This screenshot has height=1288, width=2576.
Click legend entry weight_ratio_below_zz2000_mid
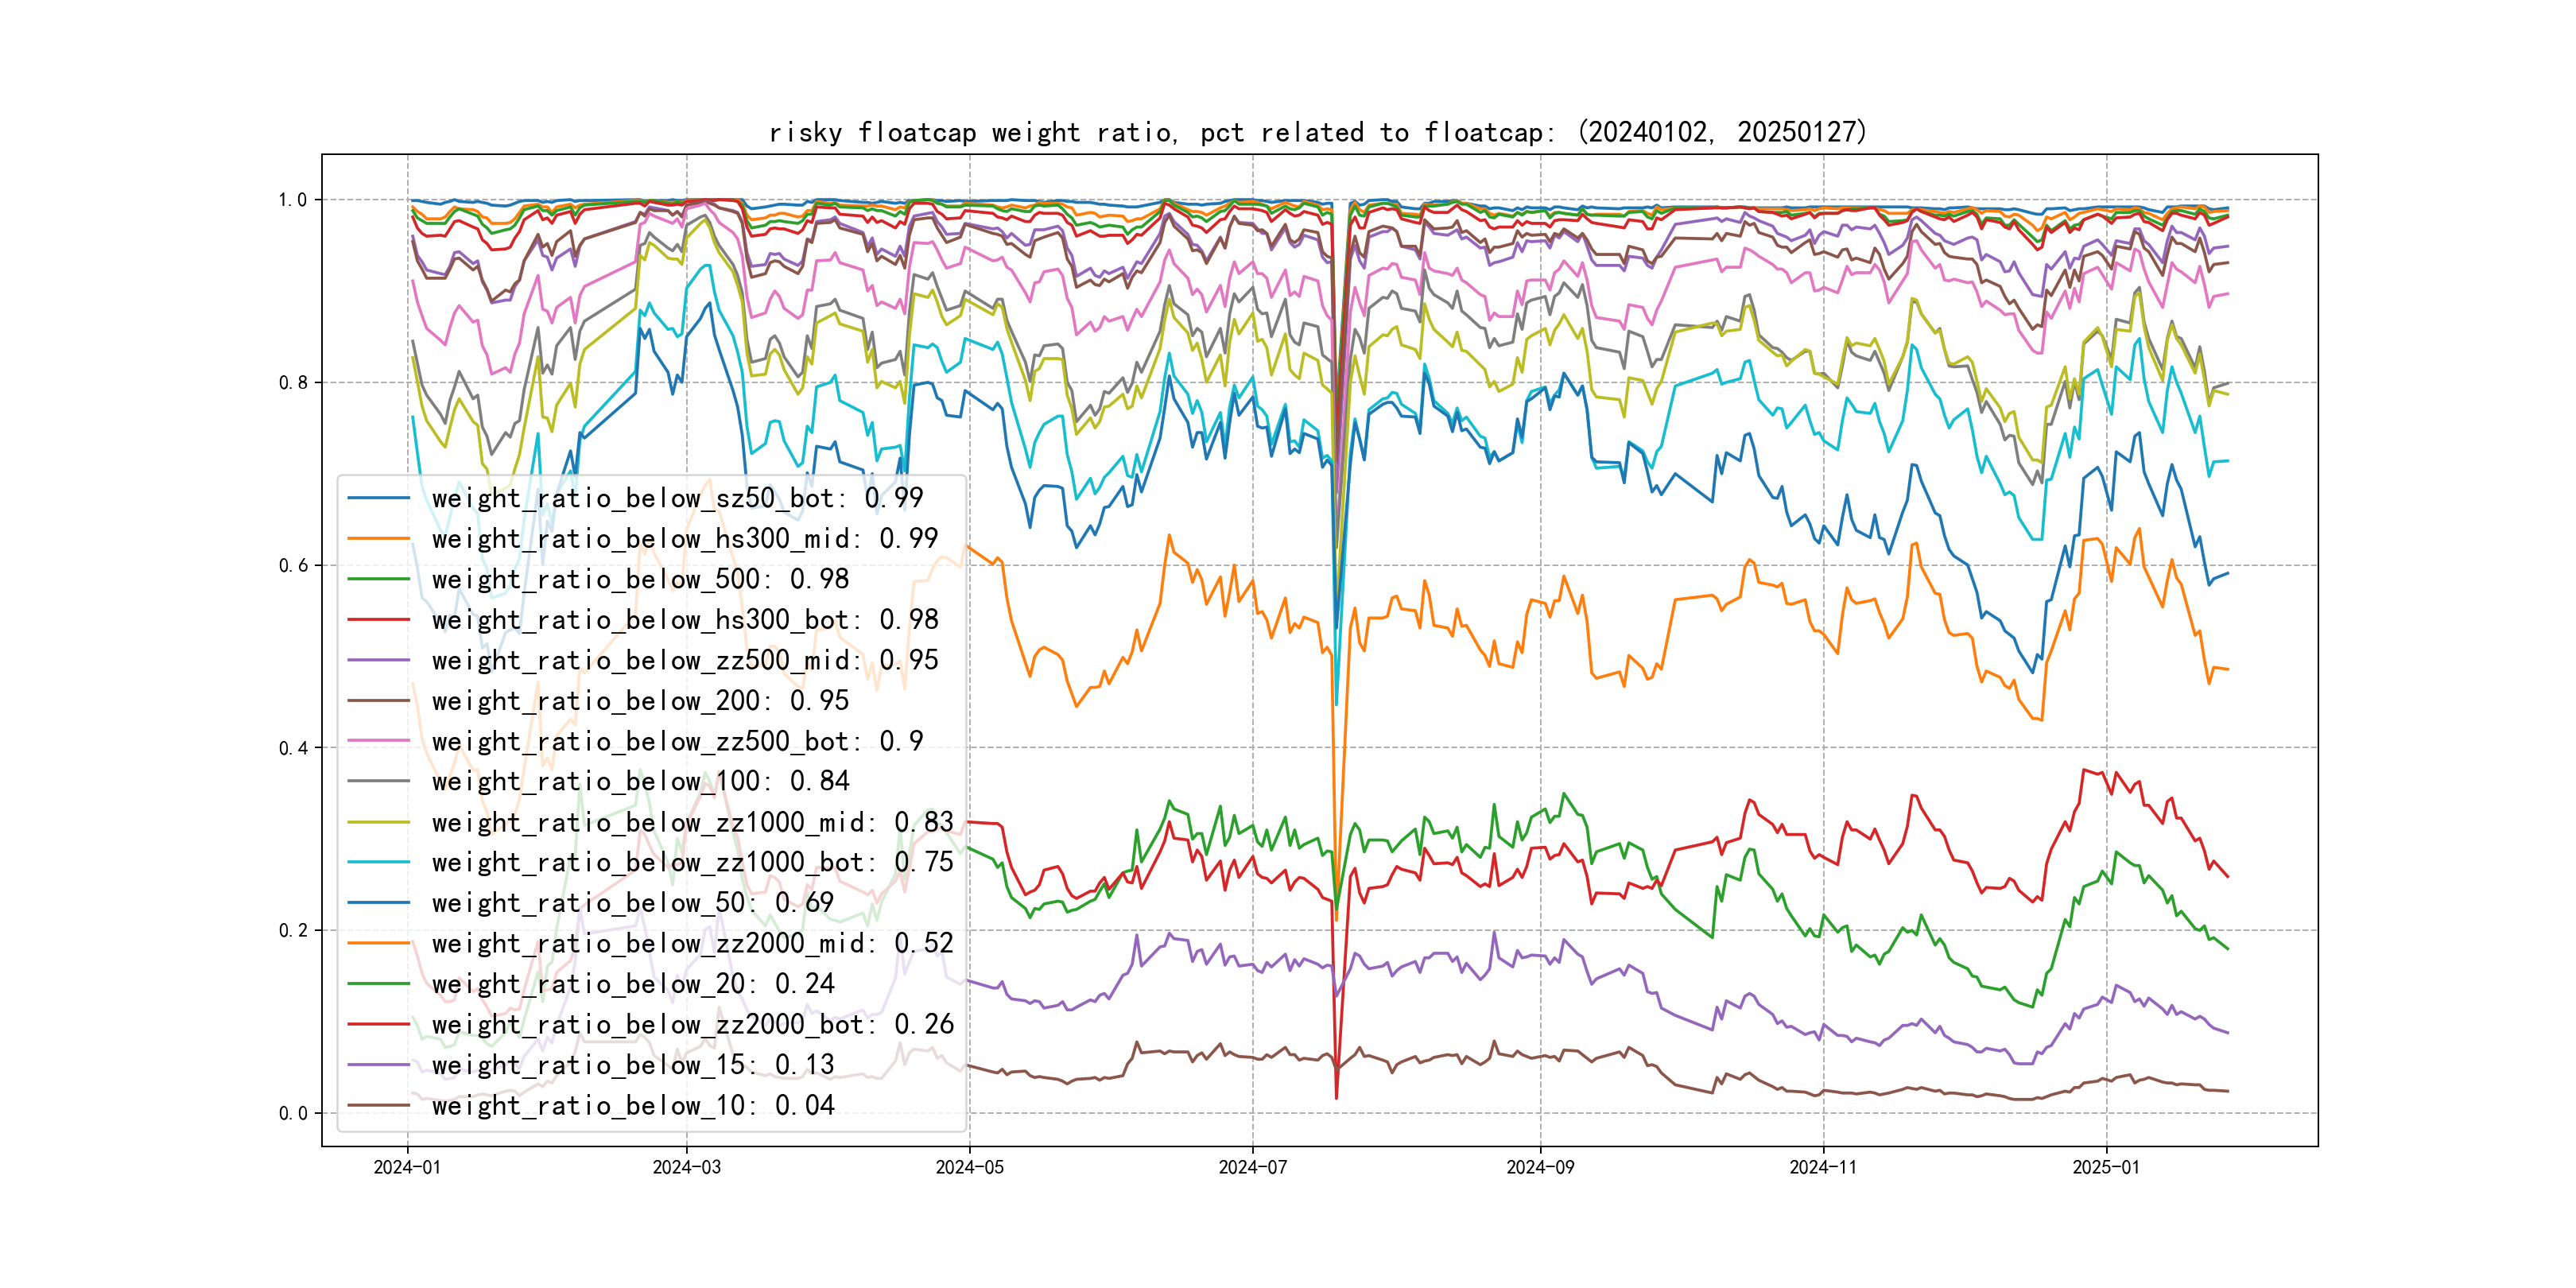pos(692,943)
